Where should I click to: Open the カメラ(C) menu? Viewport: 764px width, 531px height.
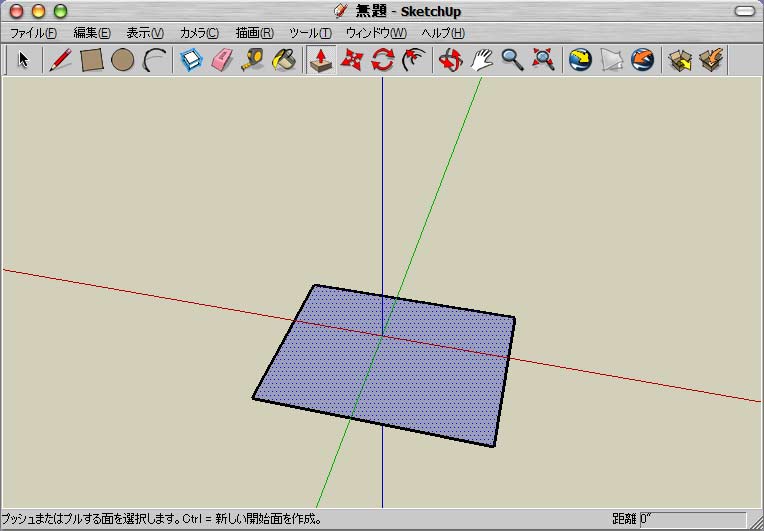point(199,33)
